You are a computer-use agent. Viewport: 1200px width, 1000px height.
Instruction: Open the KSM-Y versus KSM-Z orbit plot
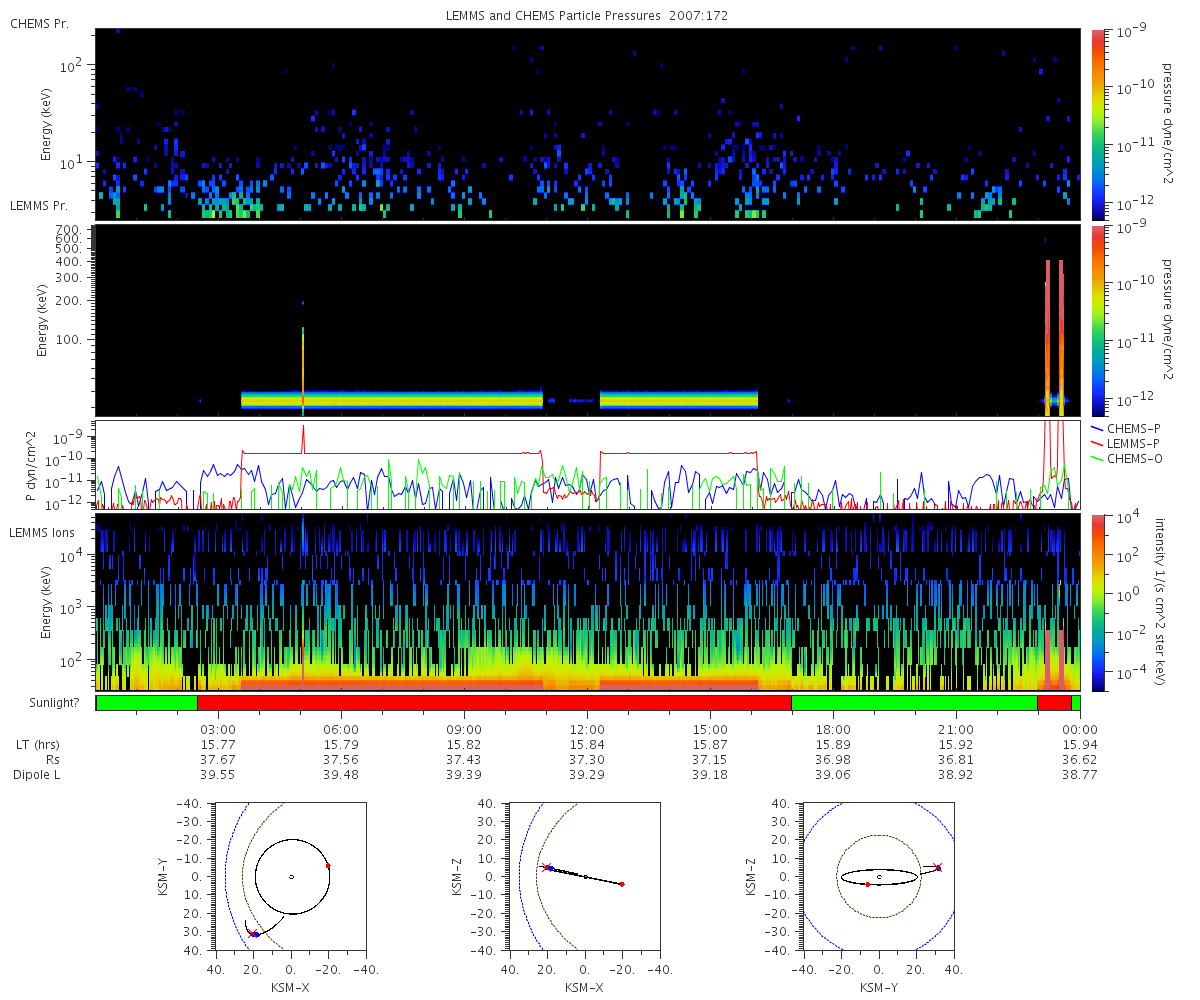coord(879,877)
